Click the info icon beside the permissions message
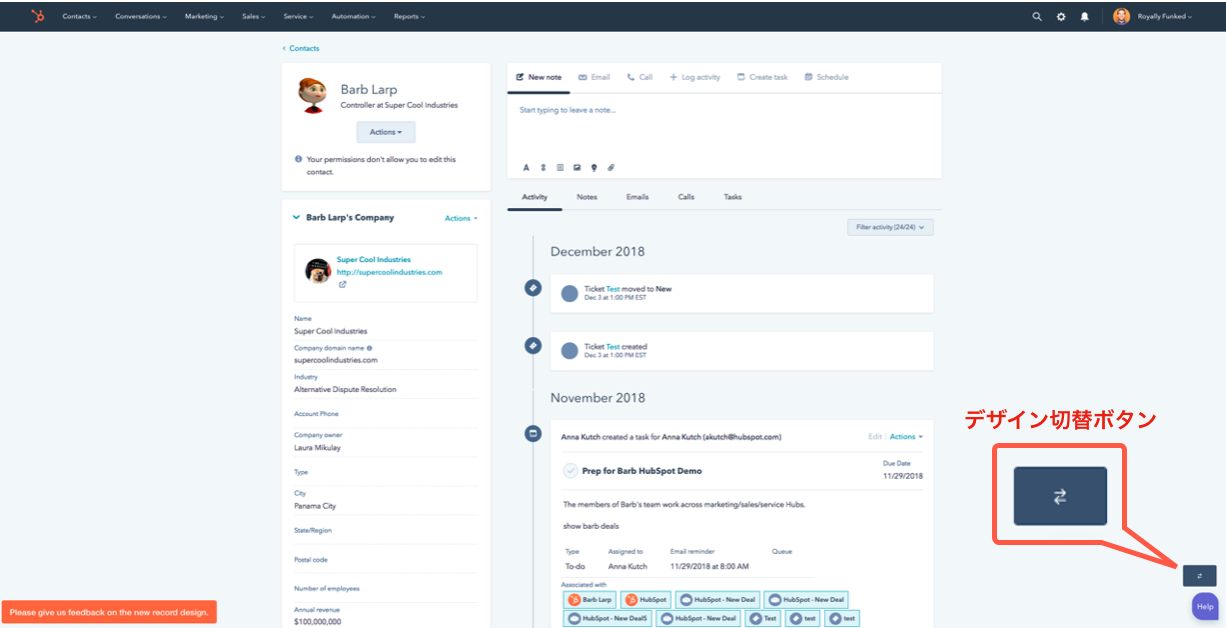Image resolution: width=1226 pixels, height=628 pixels. [298, 159]
